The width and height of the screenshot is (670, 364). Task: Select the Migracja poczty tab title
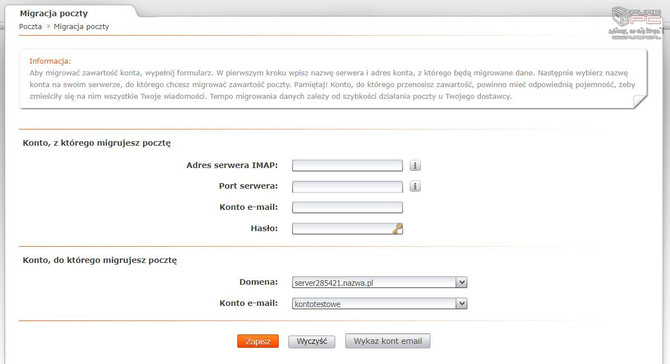coord(54,13)
